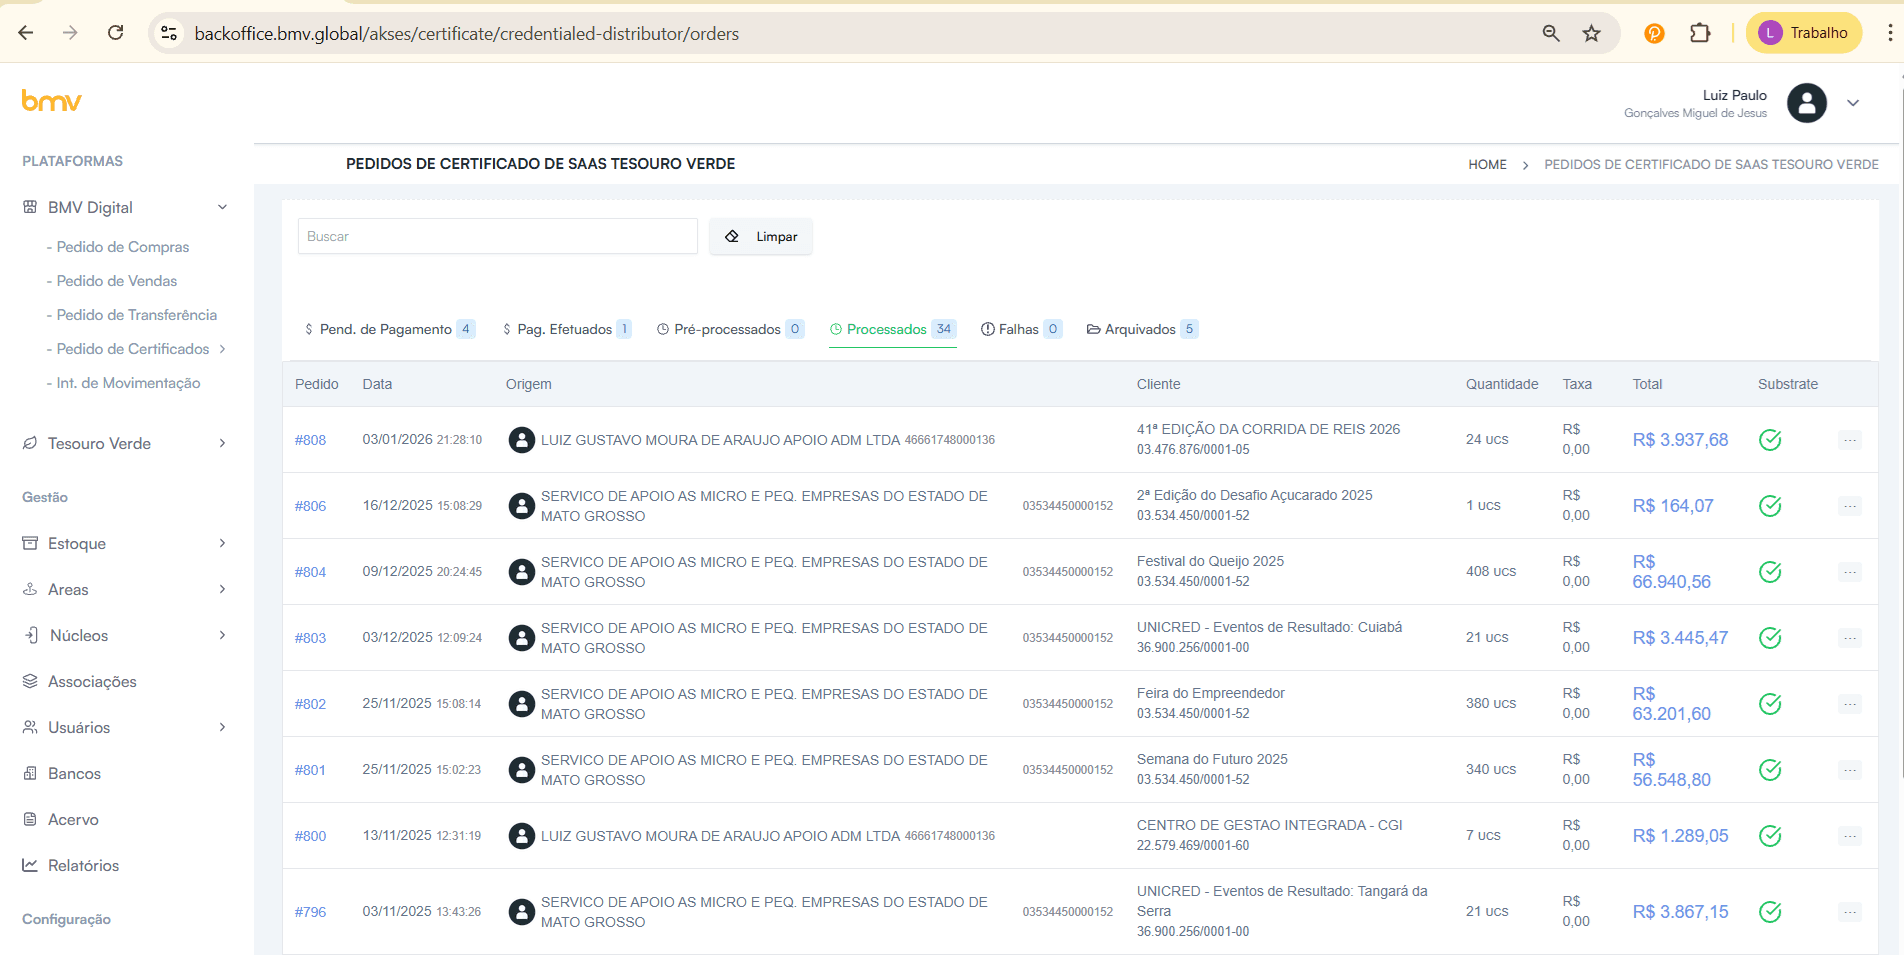Open order #803

pos(310,638)
